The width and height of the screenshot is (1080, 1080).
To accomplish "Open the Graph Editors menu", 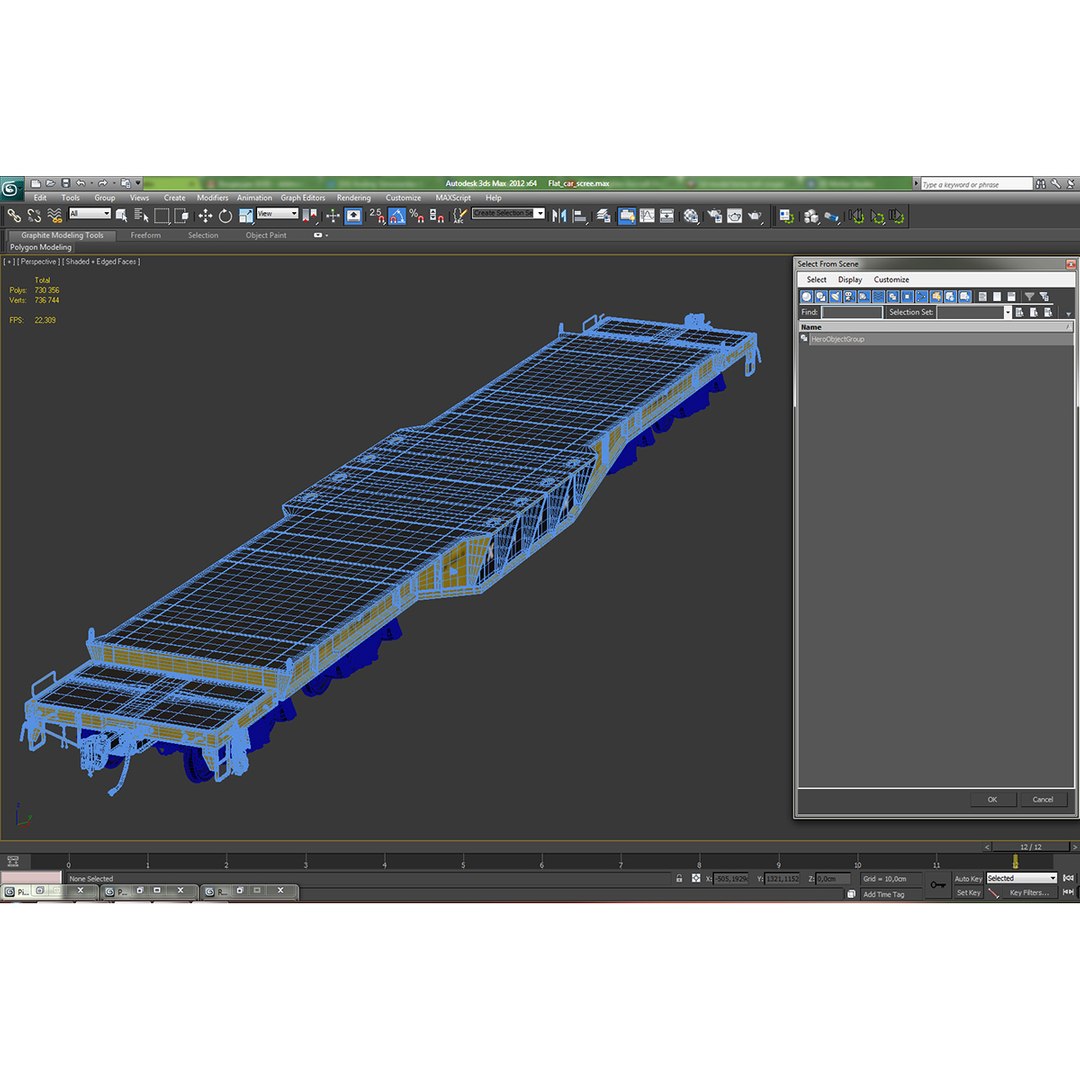I will (302, 198).
